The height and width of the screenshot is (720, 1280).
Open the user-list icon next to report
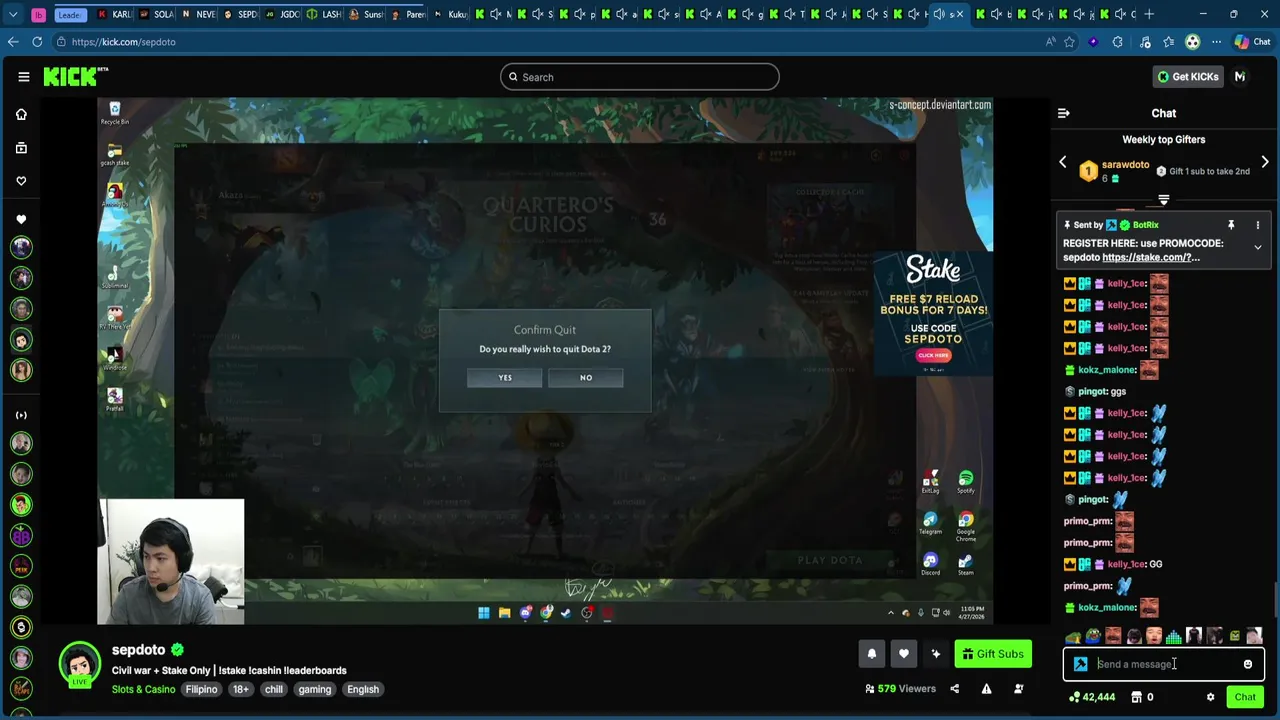click(x=1018, y=689)
